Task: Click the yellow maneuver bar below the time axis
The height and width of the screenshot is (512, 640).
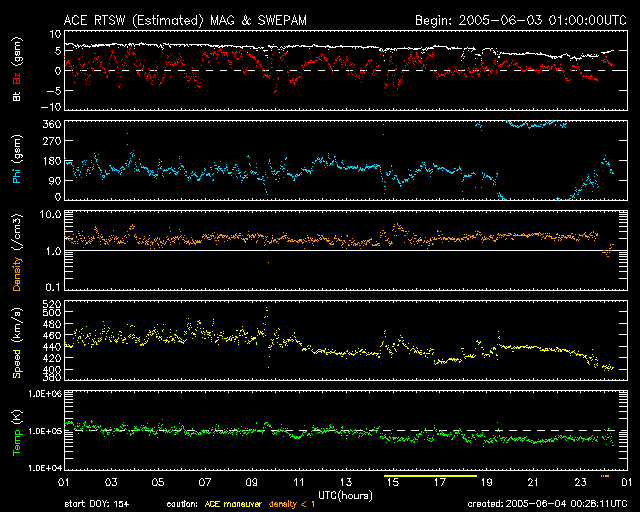Action: (x=430, y=472)
